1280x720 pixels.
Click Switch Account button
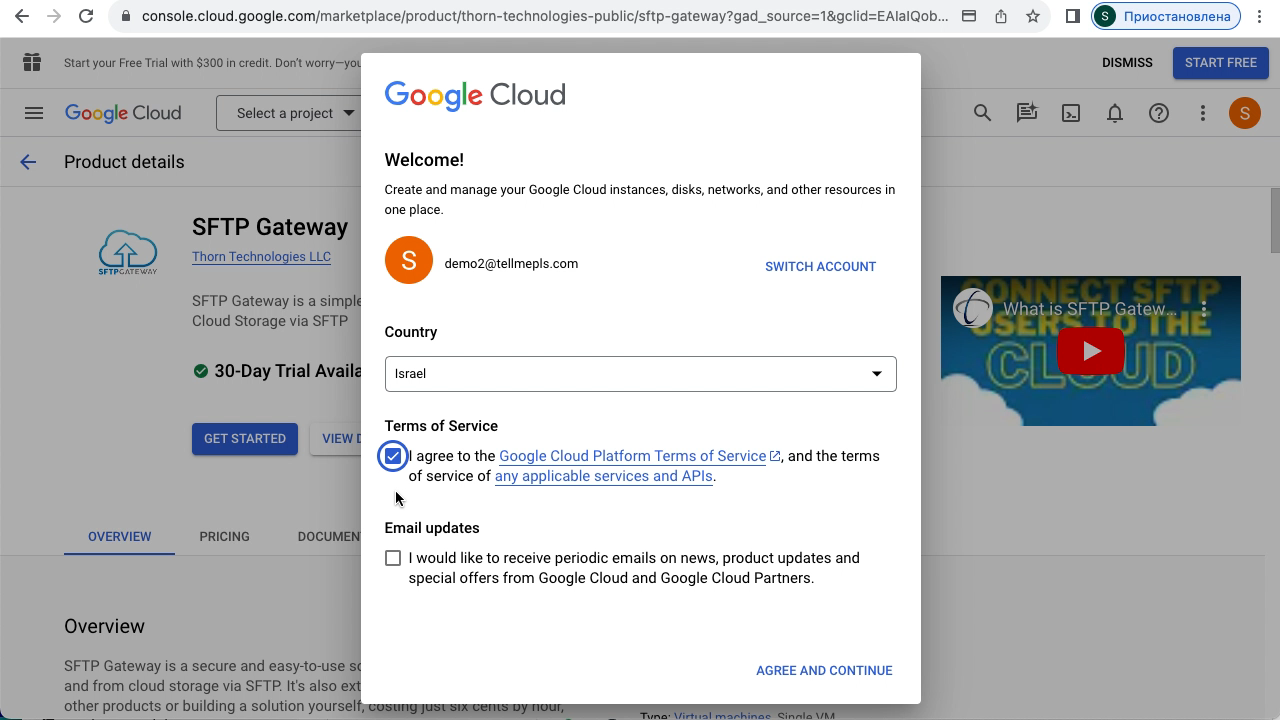(820, 266)
